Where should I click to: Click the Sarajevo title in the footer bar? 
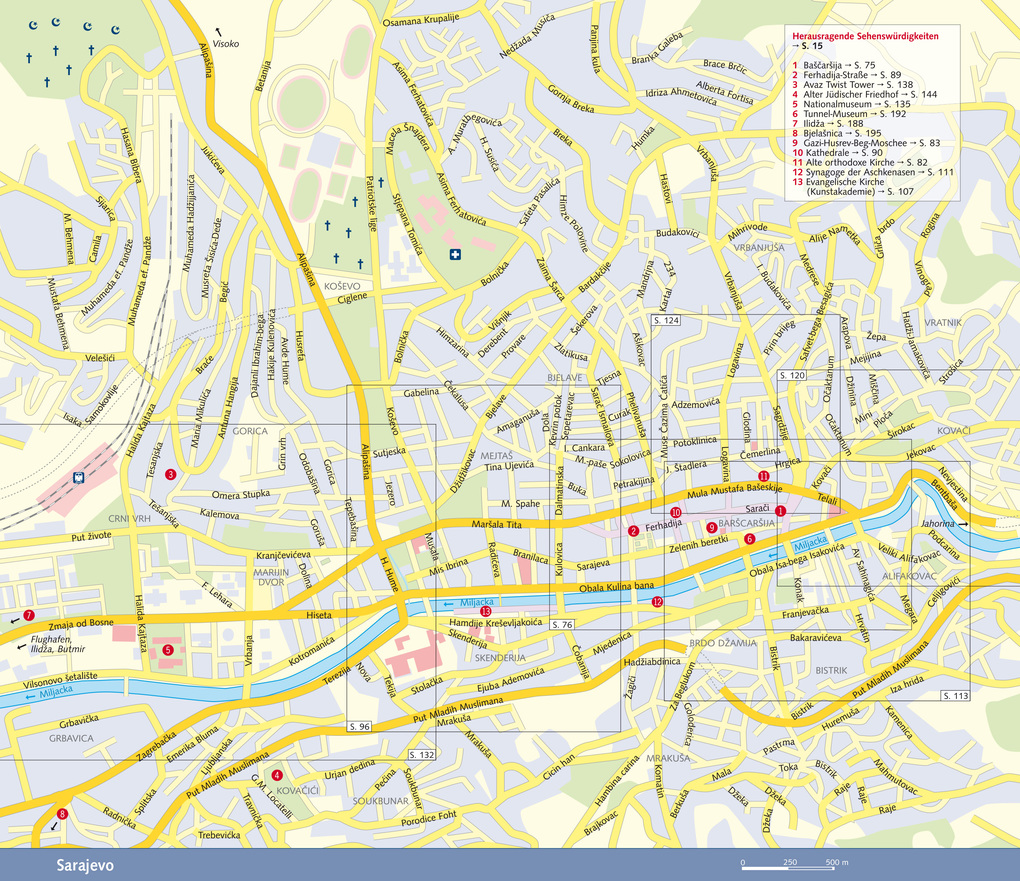(x=85, y=864)
